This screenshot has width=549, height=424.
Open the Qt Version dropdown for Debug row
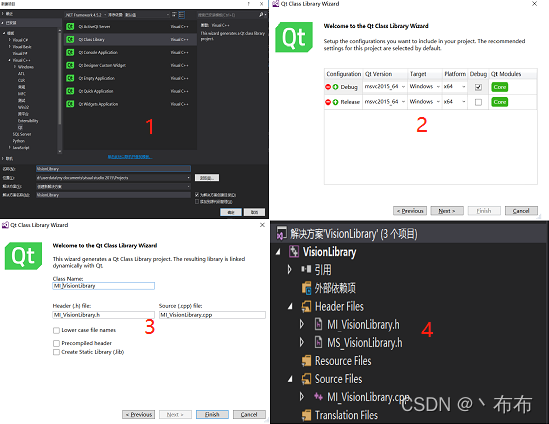(385, 86)
